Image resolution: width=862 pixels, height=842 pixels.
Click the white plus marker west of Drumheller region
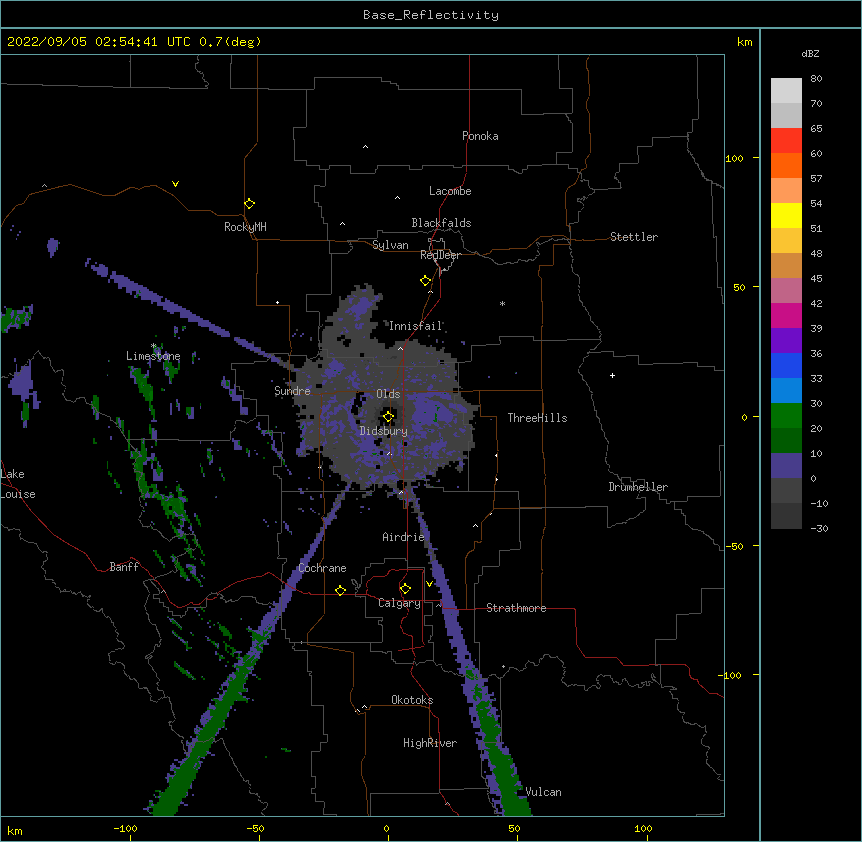(x=612, y=375)
